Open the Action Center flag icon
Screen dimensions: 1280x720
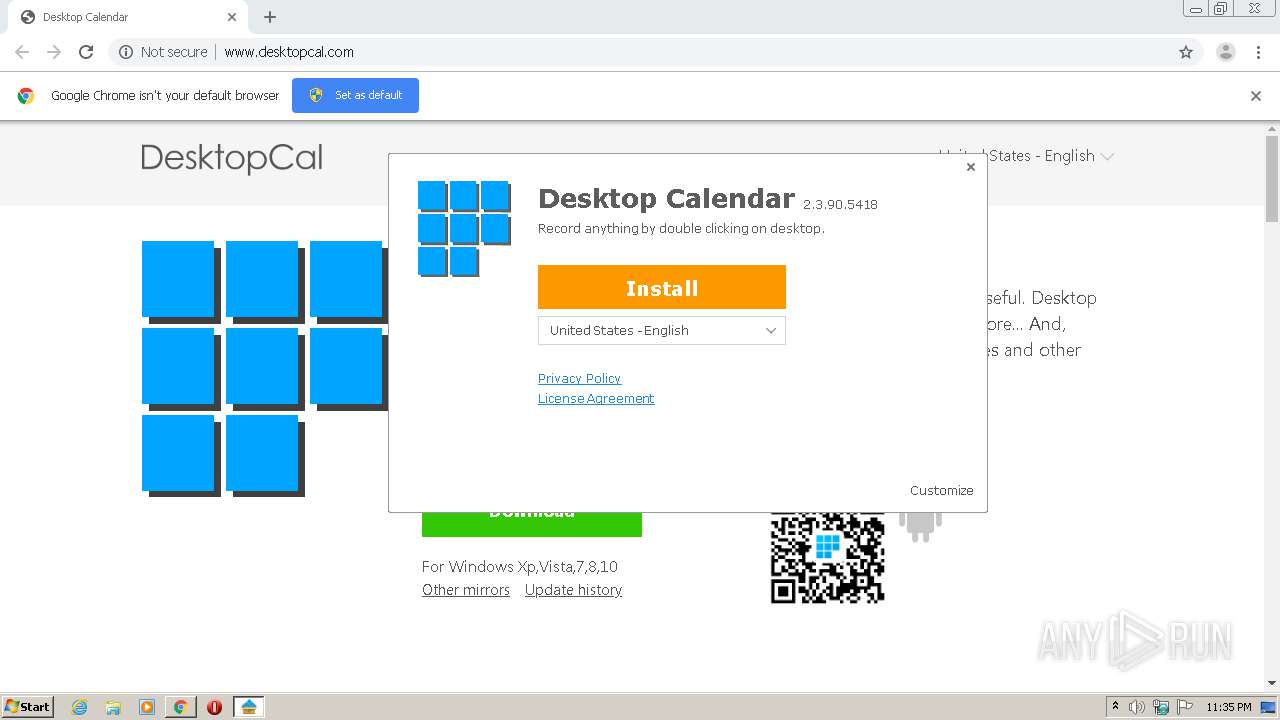1185,707
